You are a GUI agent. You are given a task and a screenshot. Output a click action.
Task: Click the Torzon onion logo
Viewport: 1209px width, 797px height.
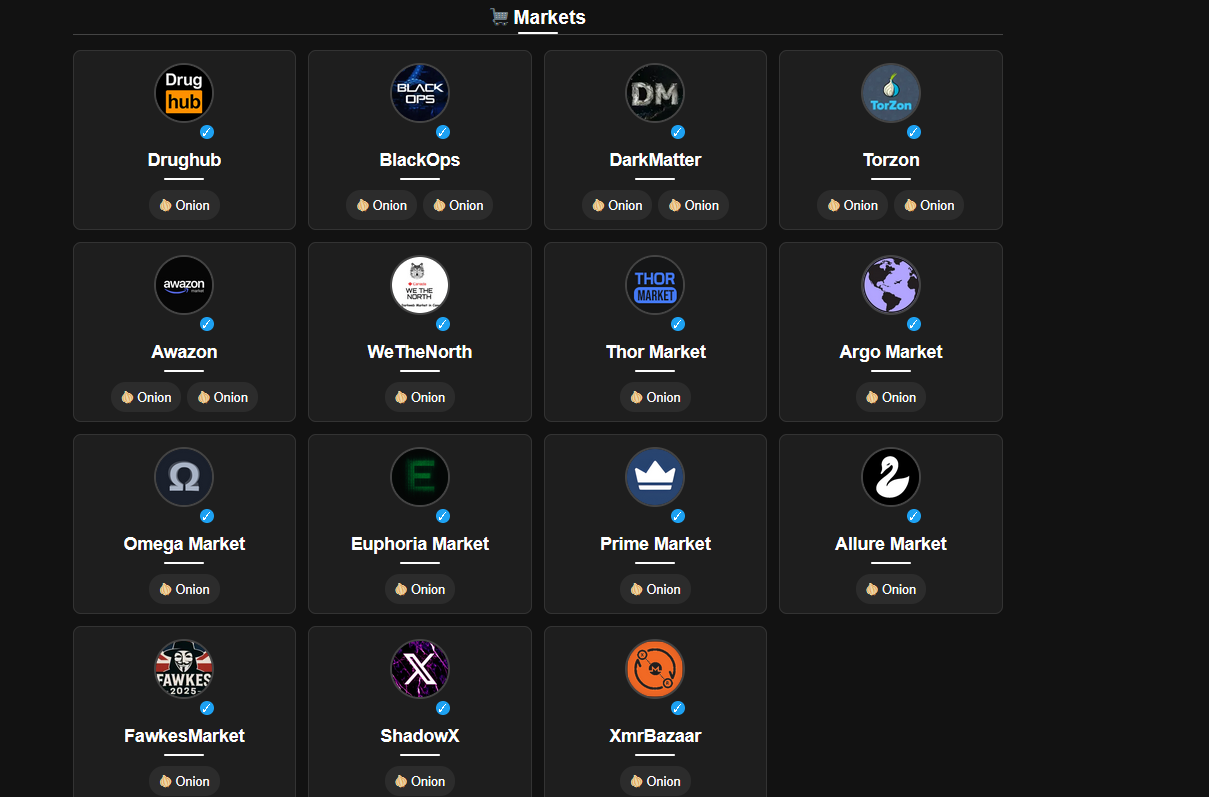[x=891, y=93]
